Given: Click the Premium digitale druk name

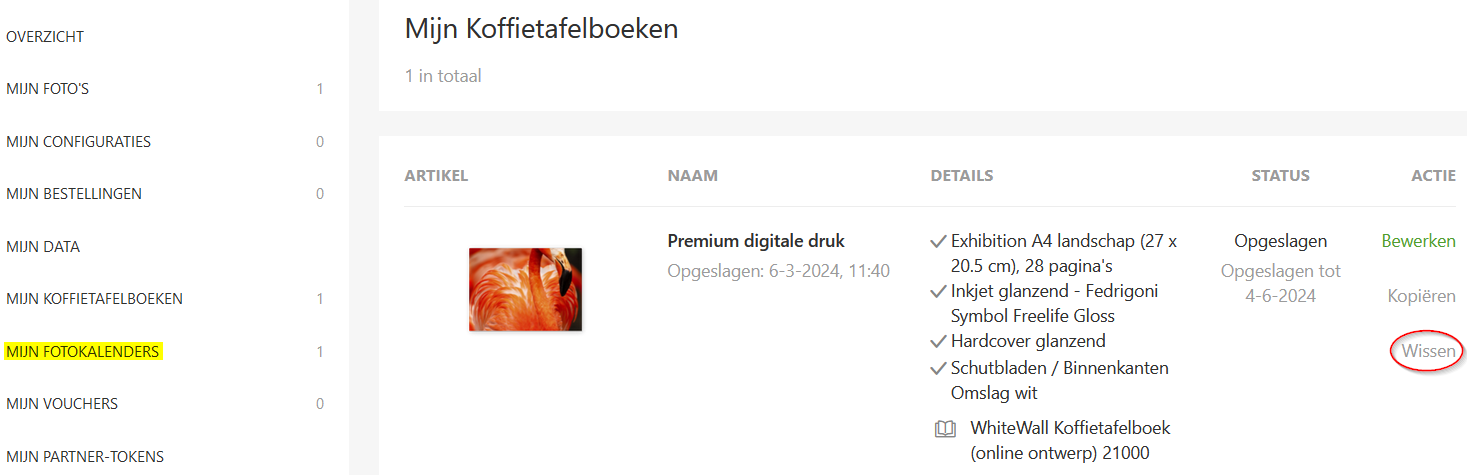Looking at the screenshot, I should coord(756,241).
